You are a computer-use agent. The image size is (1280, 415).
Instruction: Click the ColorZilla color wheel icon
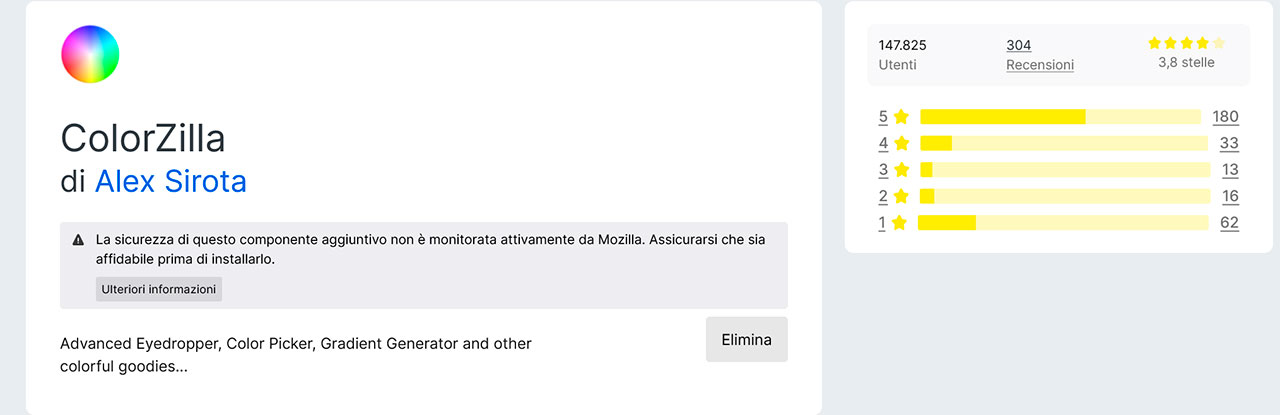(x=90, y=54)
